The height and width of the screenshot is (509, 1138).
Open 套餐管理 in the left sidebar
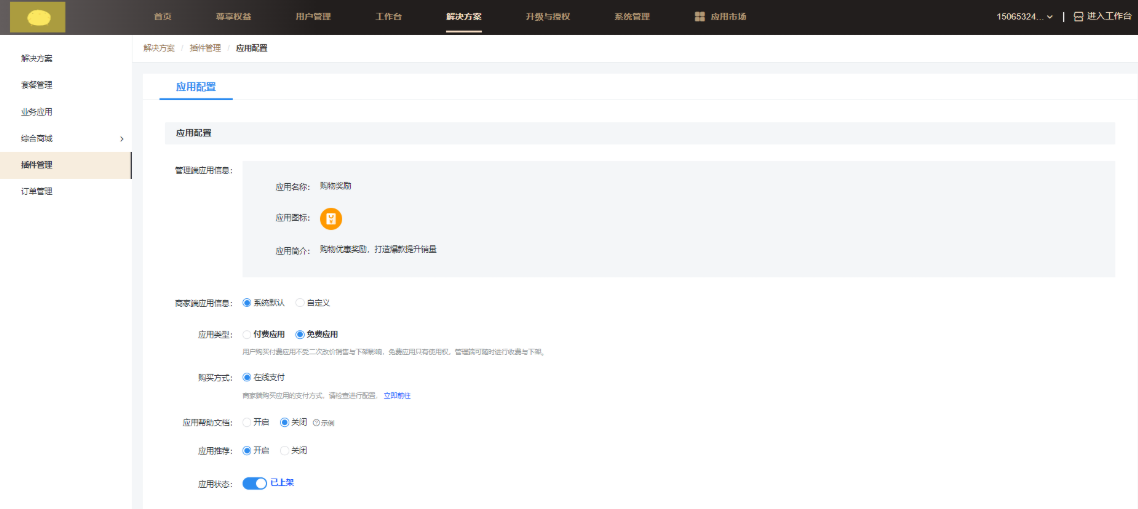pos(37,85)
